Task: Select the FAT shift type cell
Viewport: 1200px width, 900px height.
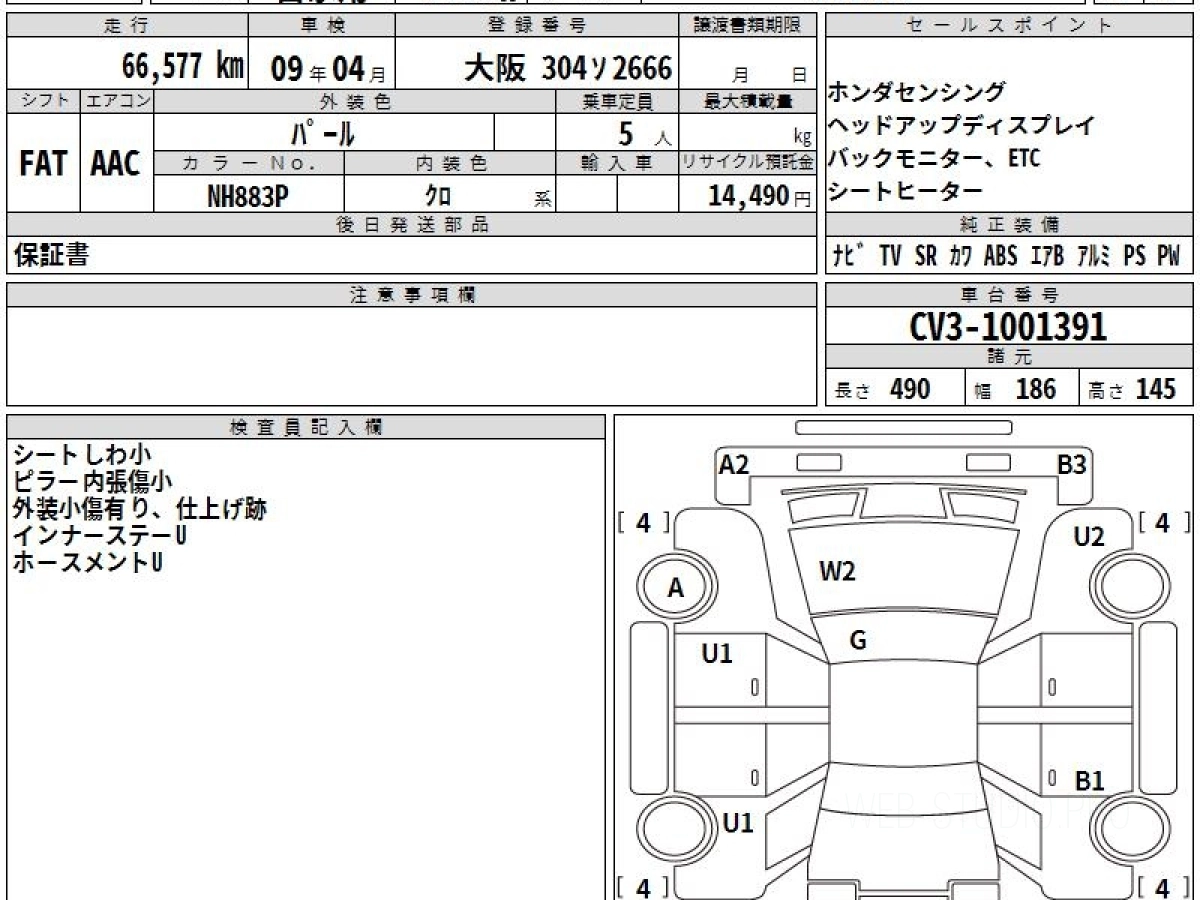Action: [x=42, y=165]
